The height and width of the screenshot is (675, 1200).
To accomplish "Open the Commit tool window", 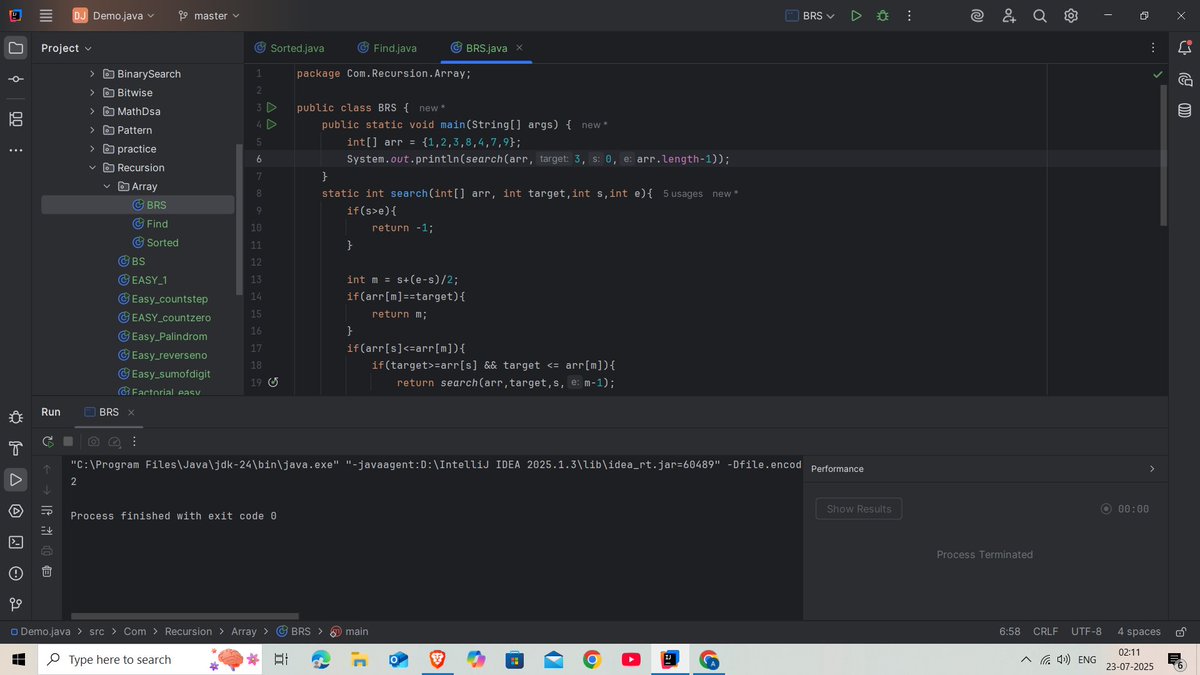I will [x=15, y=79].
